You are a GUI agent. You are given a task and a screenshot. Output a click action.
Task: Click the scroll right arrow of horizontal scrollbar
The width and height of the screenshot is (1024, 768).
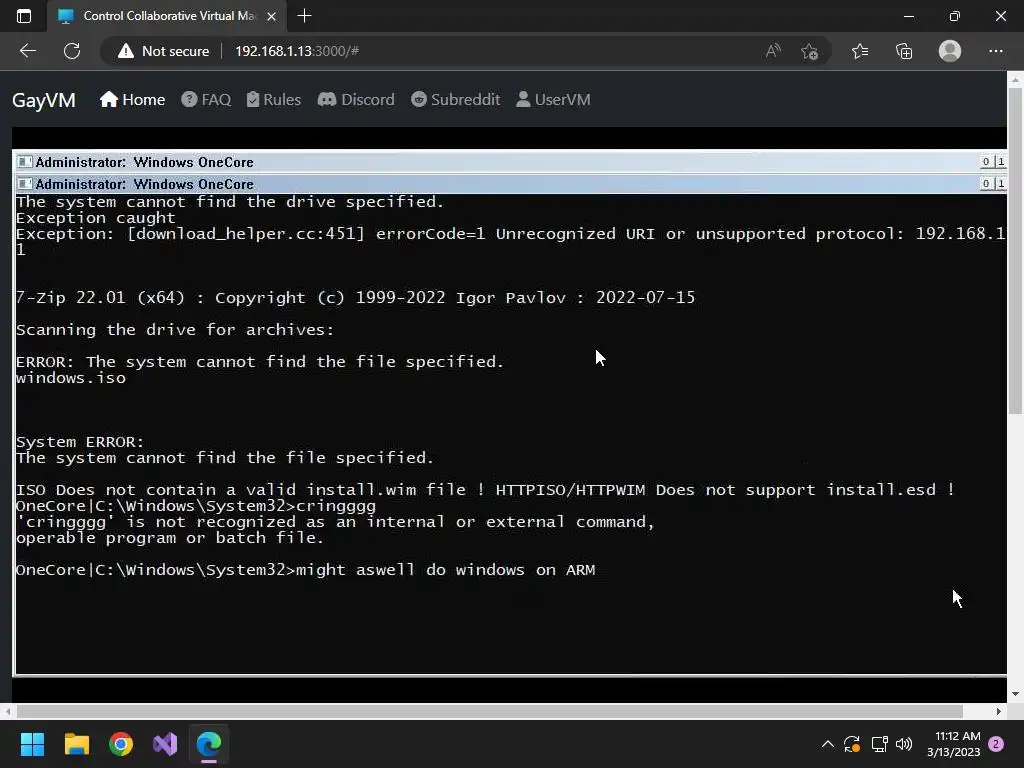tap(999, 711)
